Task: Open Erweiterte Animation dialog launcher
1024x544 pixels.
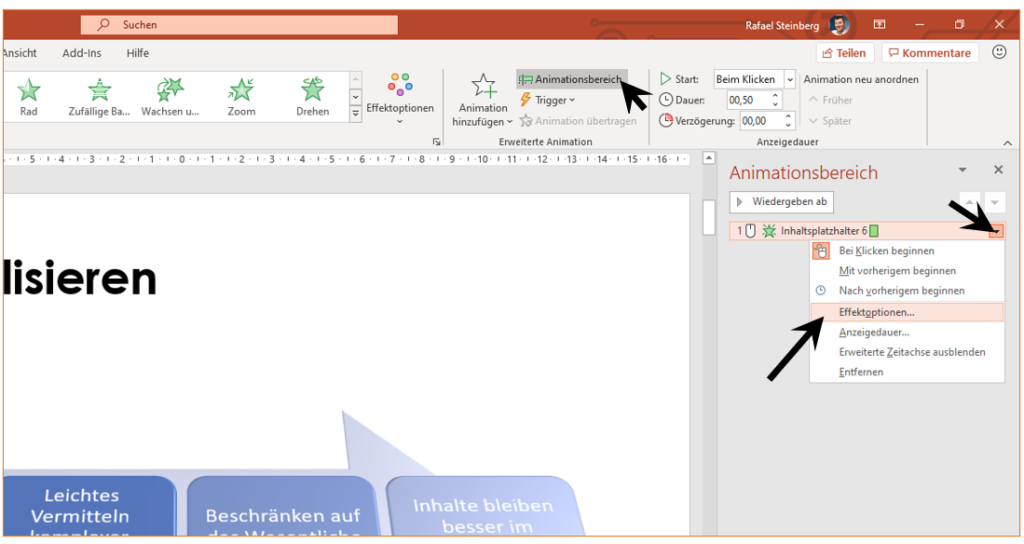Action: coord(436,142)
